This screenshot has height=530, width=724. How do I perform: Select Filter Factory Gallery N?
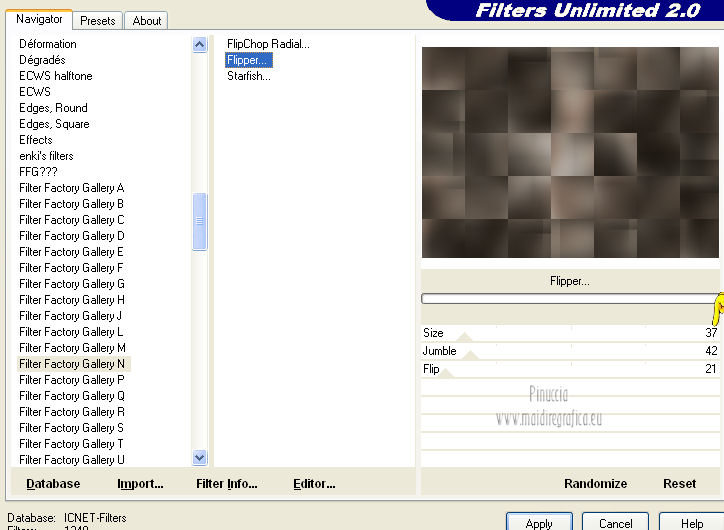(74, 364)
